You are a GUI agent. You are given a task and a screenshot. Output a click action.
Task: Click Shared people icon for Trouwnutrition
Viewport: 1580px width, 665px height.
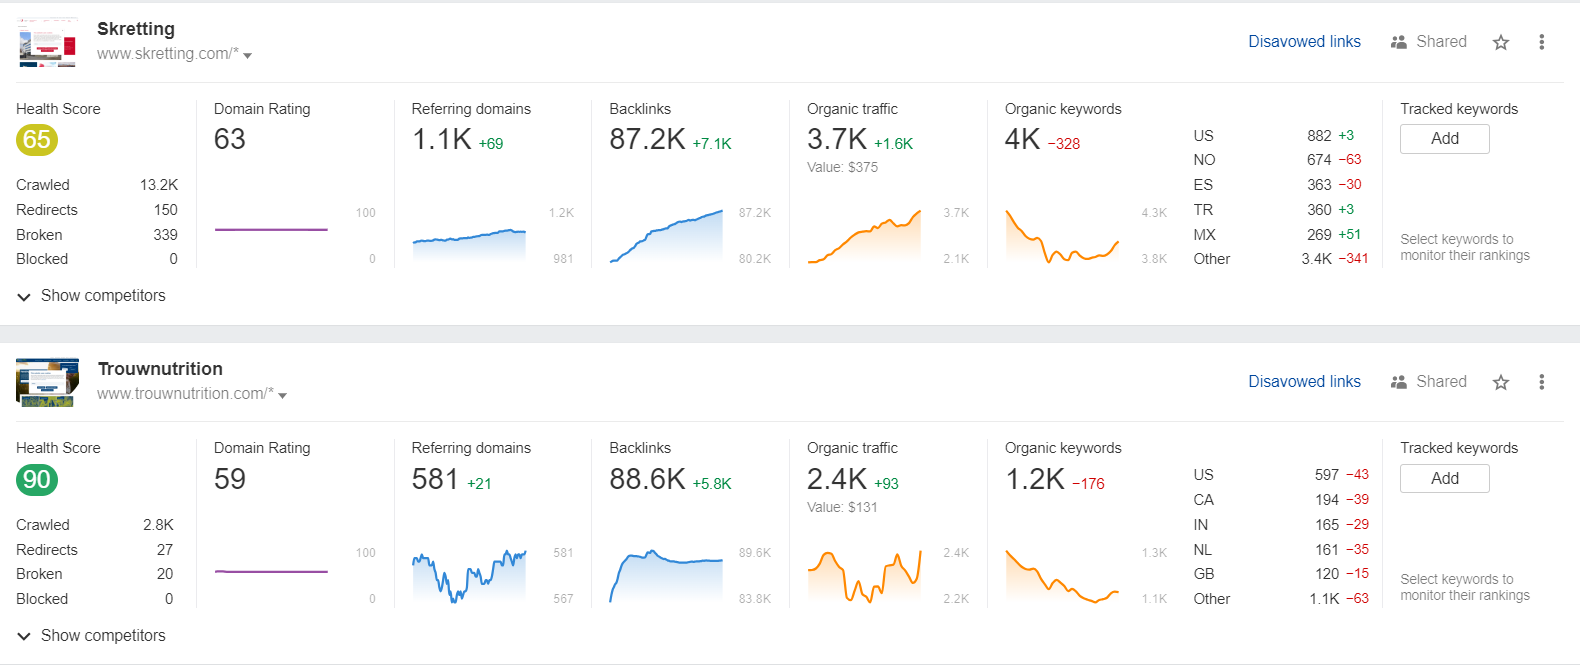click(x=1399, y=382)
